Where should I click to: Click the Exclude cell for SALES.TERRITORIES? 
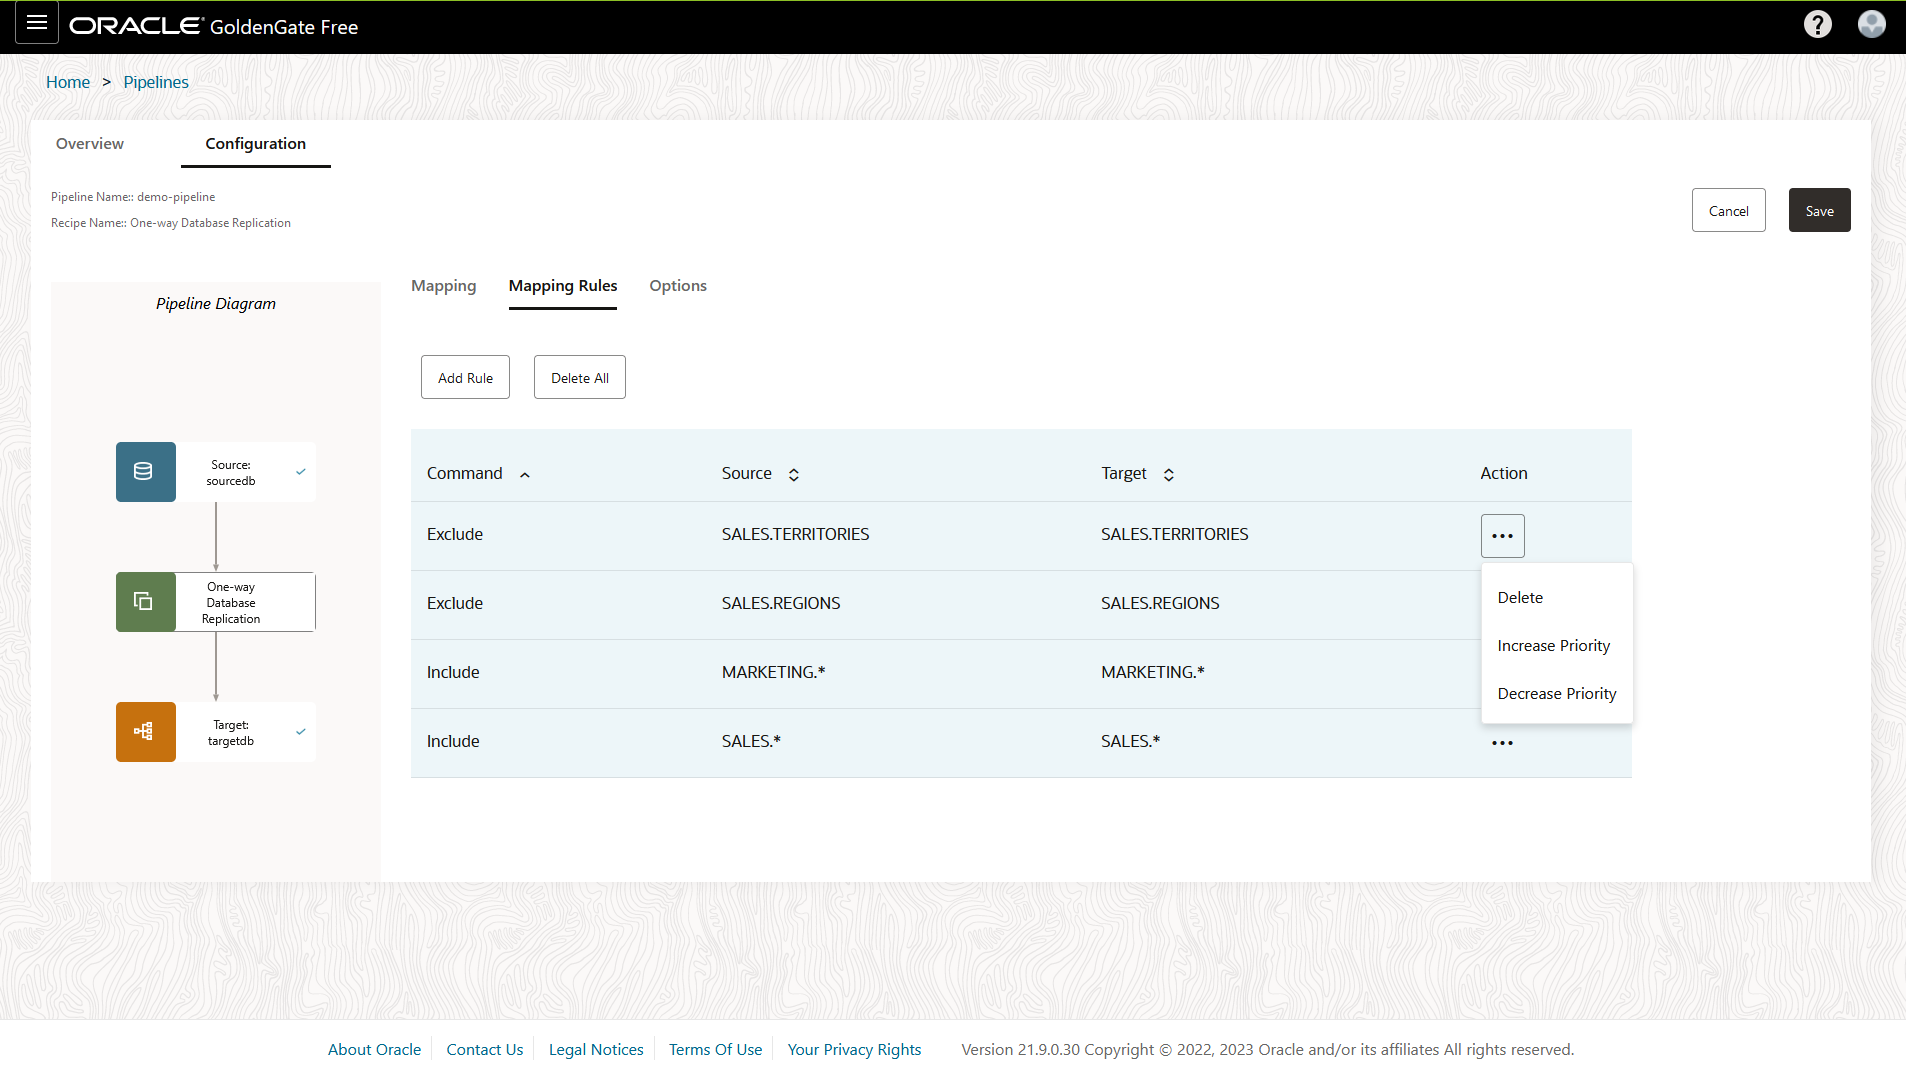click(455, 534)
